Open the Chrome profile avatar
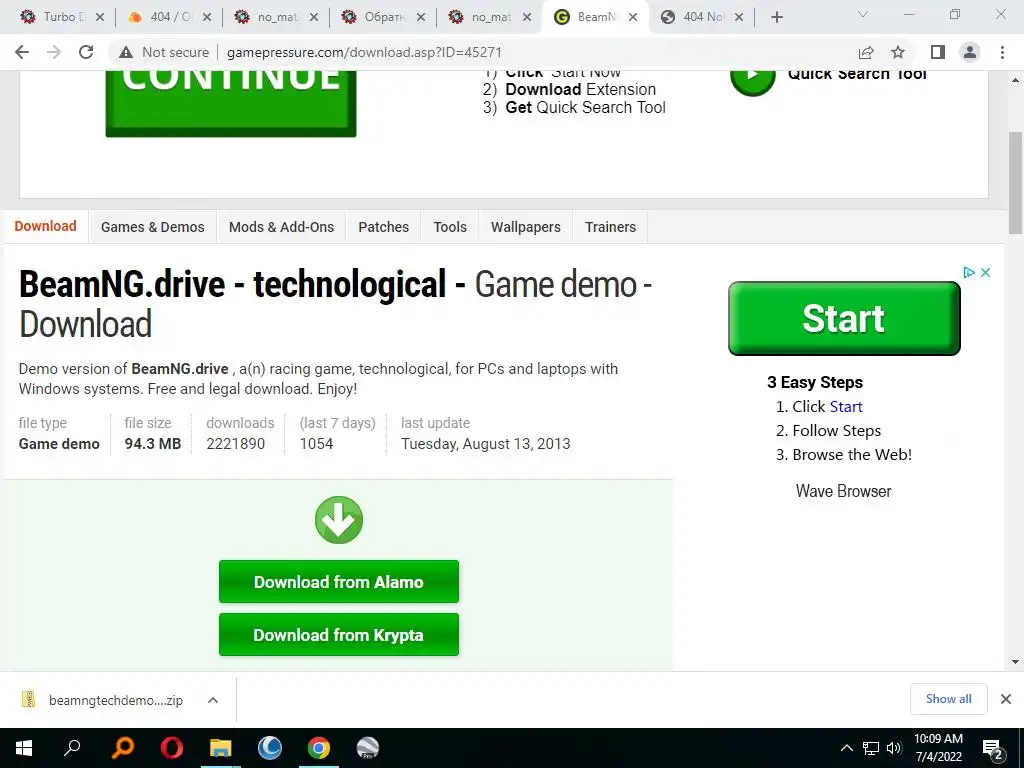Viewport: 1024px width, 768px height. (970, 52)
